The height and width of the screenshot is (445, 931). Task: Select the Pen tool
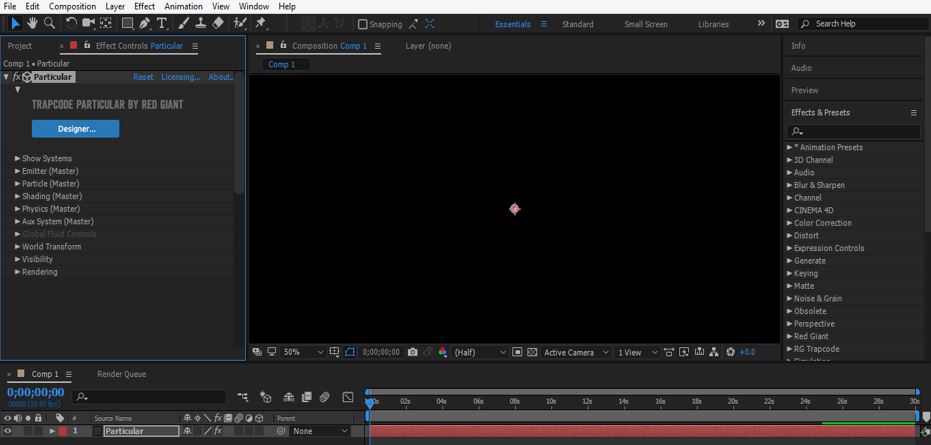[x=144, y=23]
